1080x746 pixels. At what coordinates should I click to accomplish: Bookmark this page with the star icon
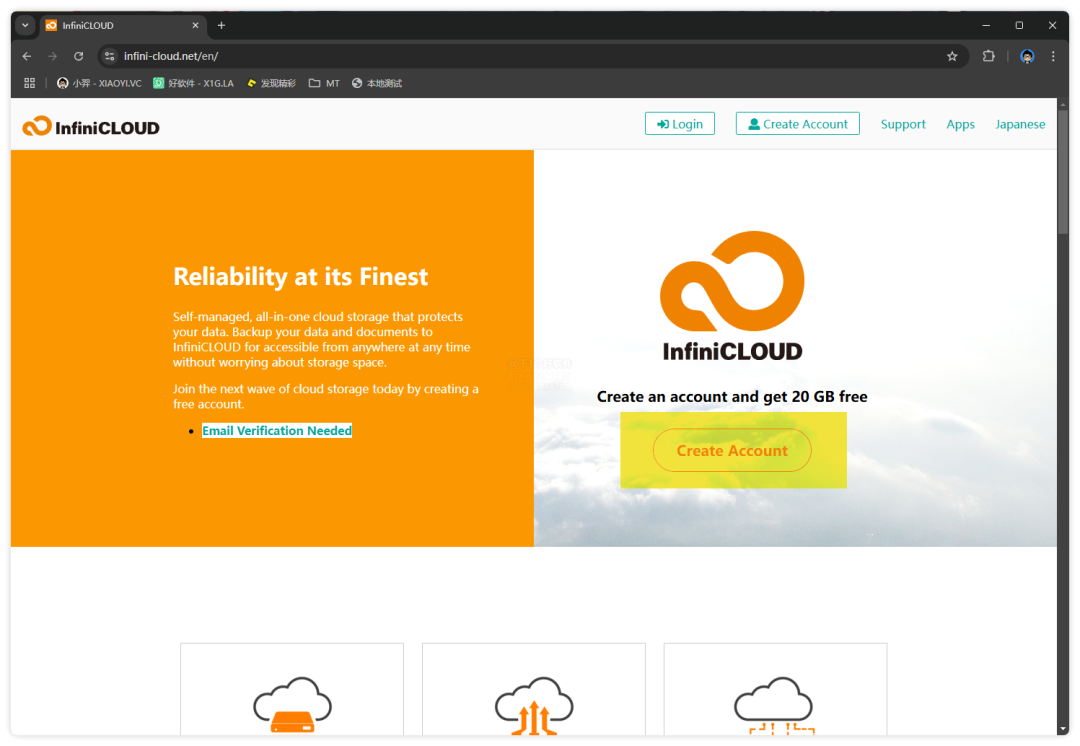[x=952, y=56]
